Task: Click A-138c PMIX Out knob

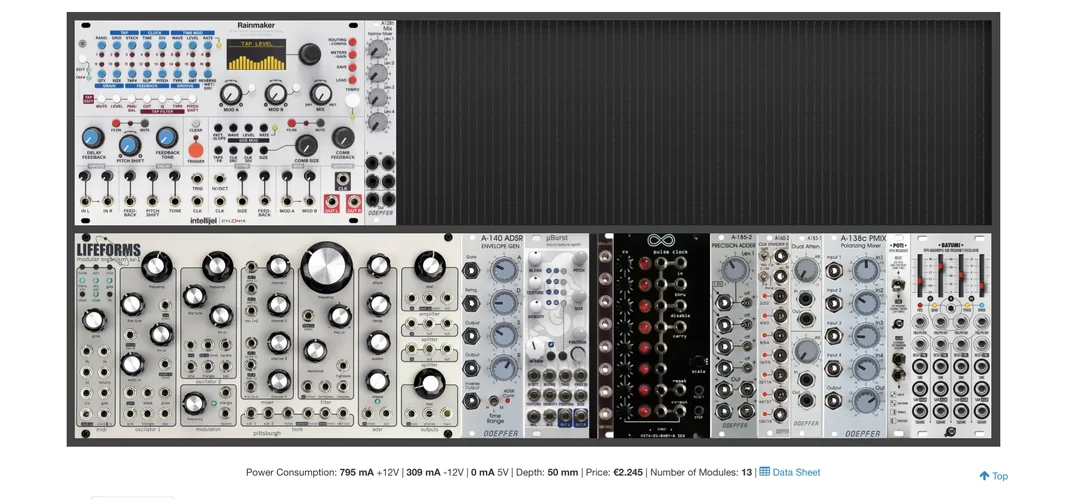Action: [x=865, y=401]
